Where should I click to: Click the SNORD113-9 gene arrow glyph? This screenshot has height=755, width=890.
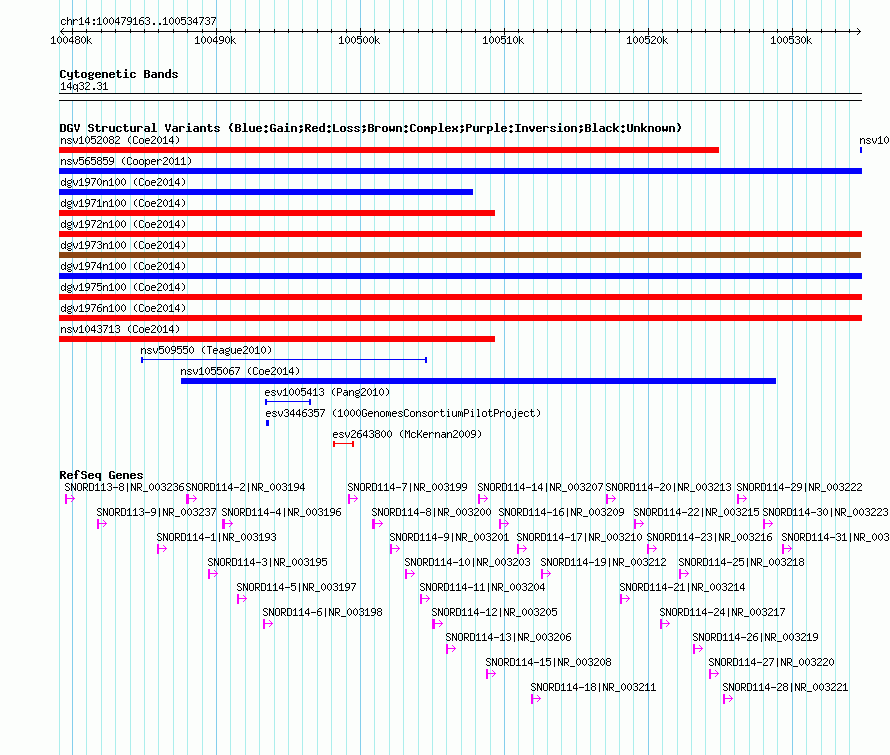pyautogui.click(x=102, y=524)
